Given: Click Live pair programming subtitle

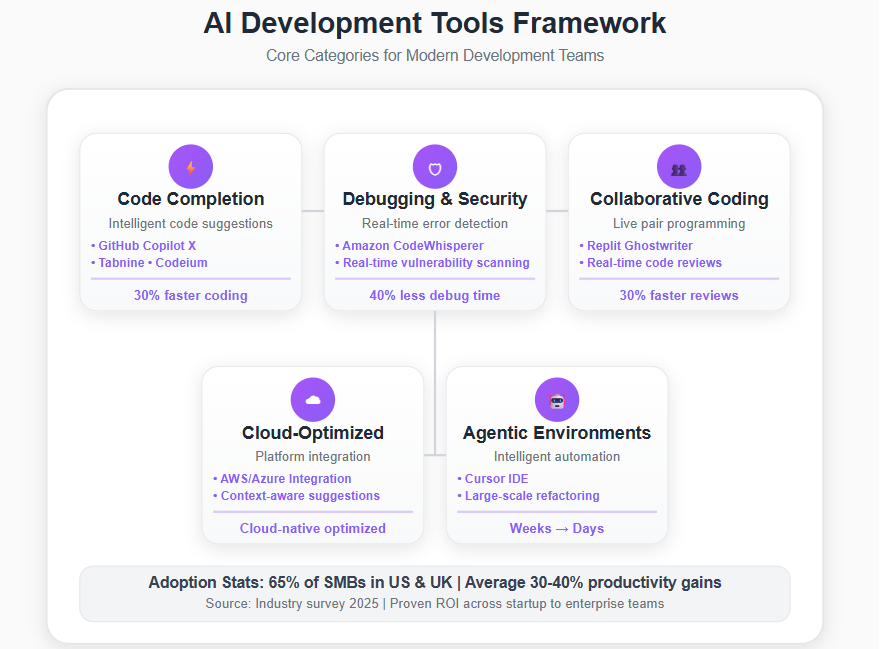Looking at the screenshot, I should (679, 223).
